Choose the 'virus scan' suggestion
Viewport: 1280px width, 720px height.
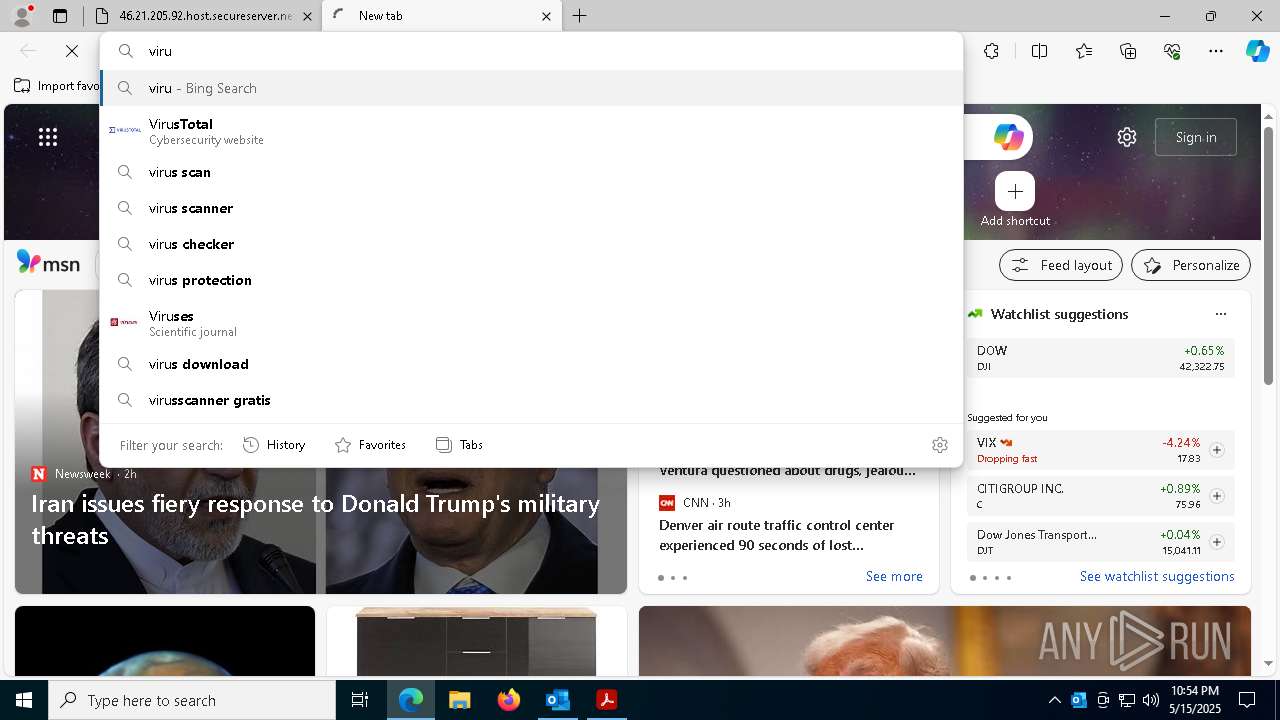531,172
